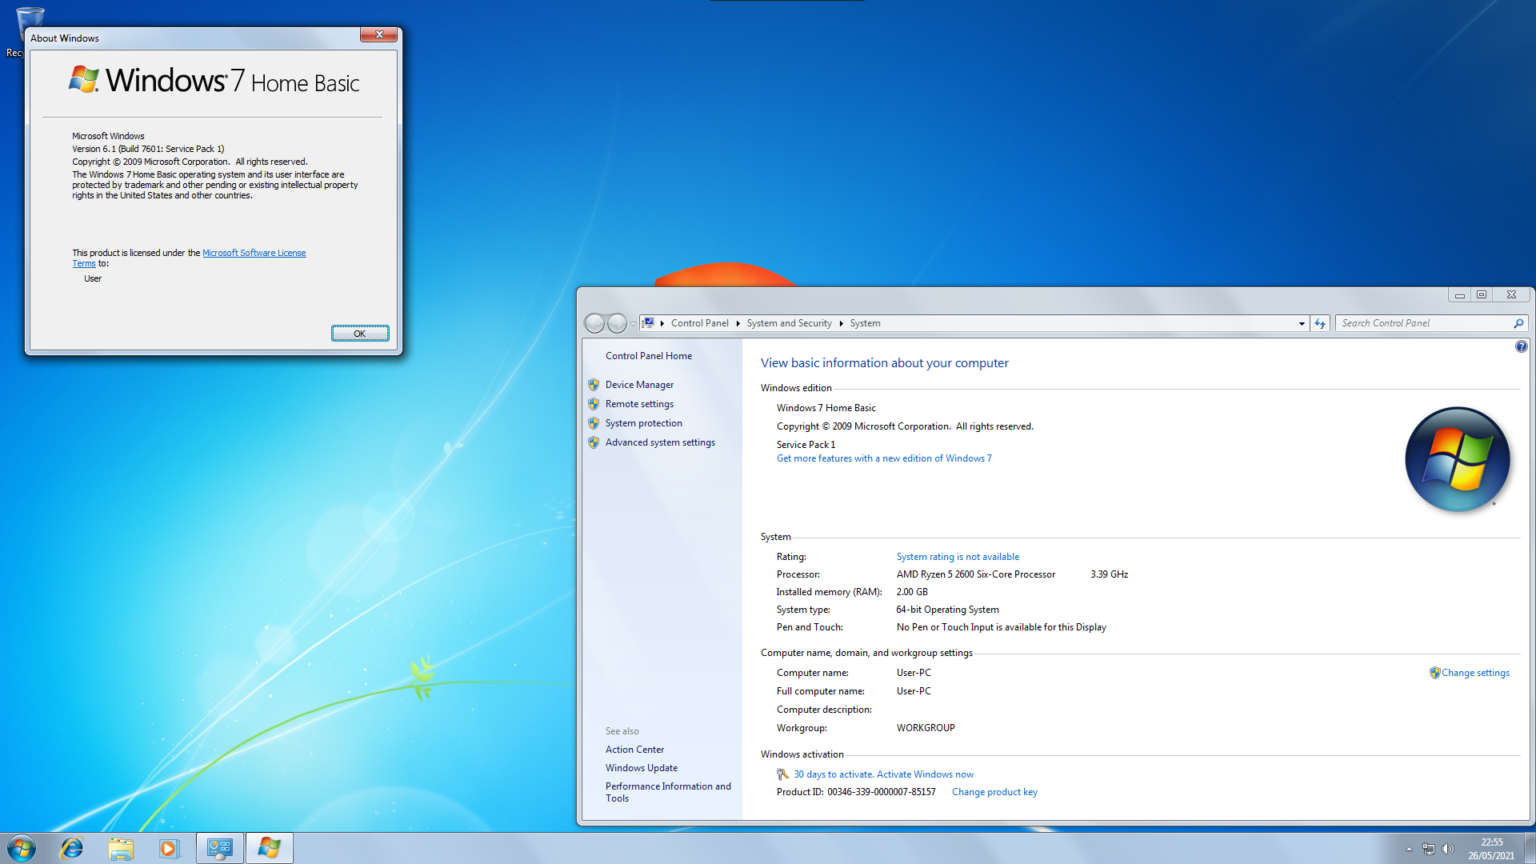Click inside the Search Control Panel field
The height and width of the screenshot is (864, 1536).
pos(1420,323)
